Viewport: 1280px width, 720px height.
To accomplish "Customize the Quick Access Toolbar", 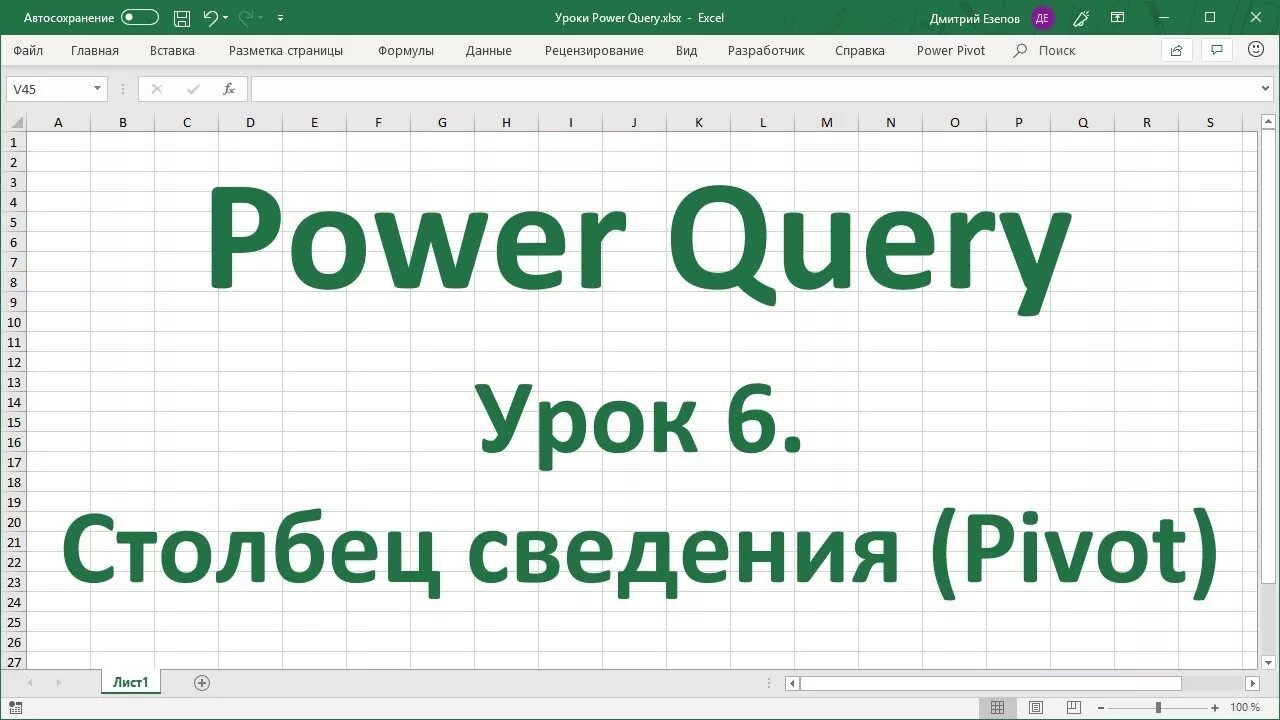I will [280, 18].
